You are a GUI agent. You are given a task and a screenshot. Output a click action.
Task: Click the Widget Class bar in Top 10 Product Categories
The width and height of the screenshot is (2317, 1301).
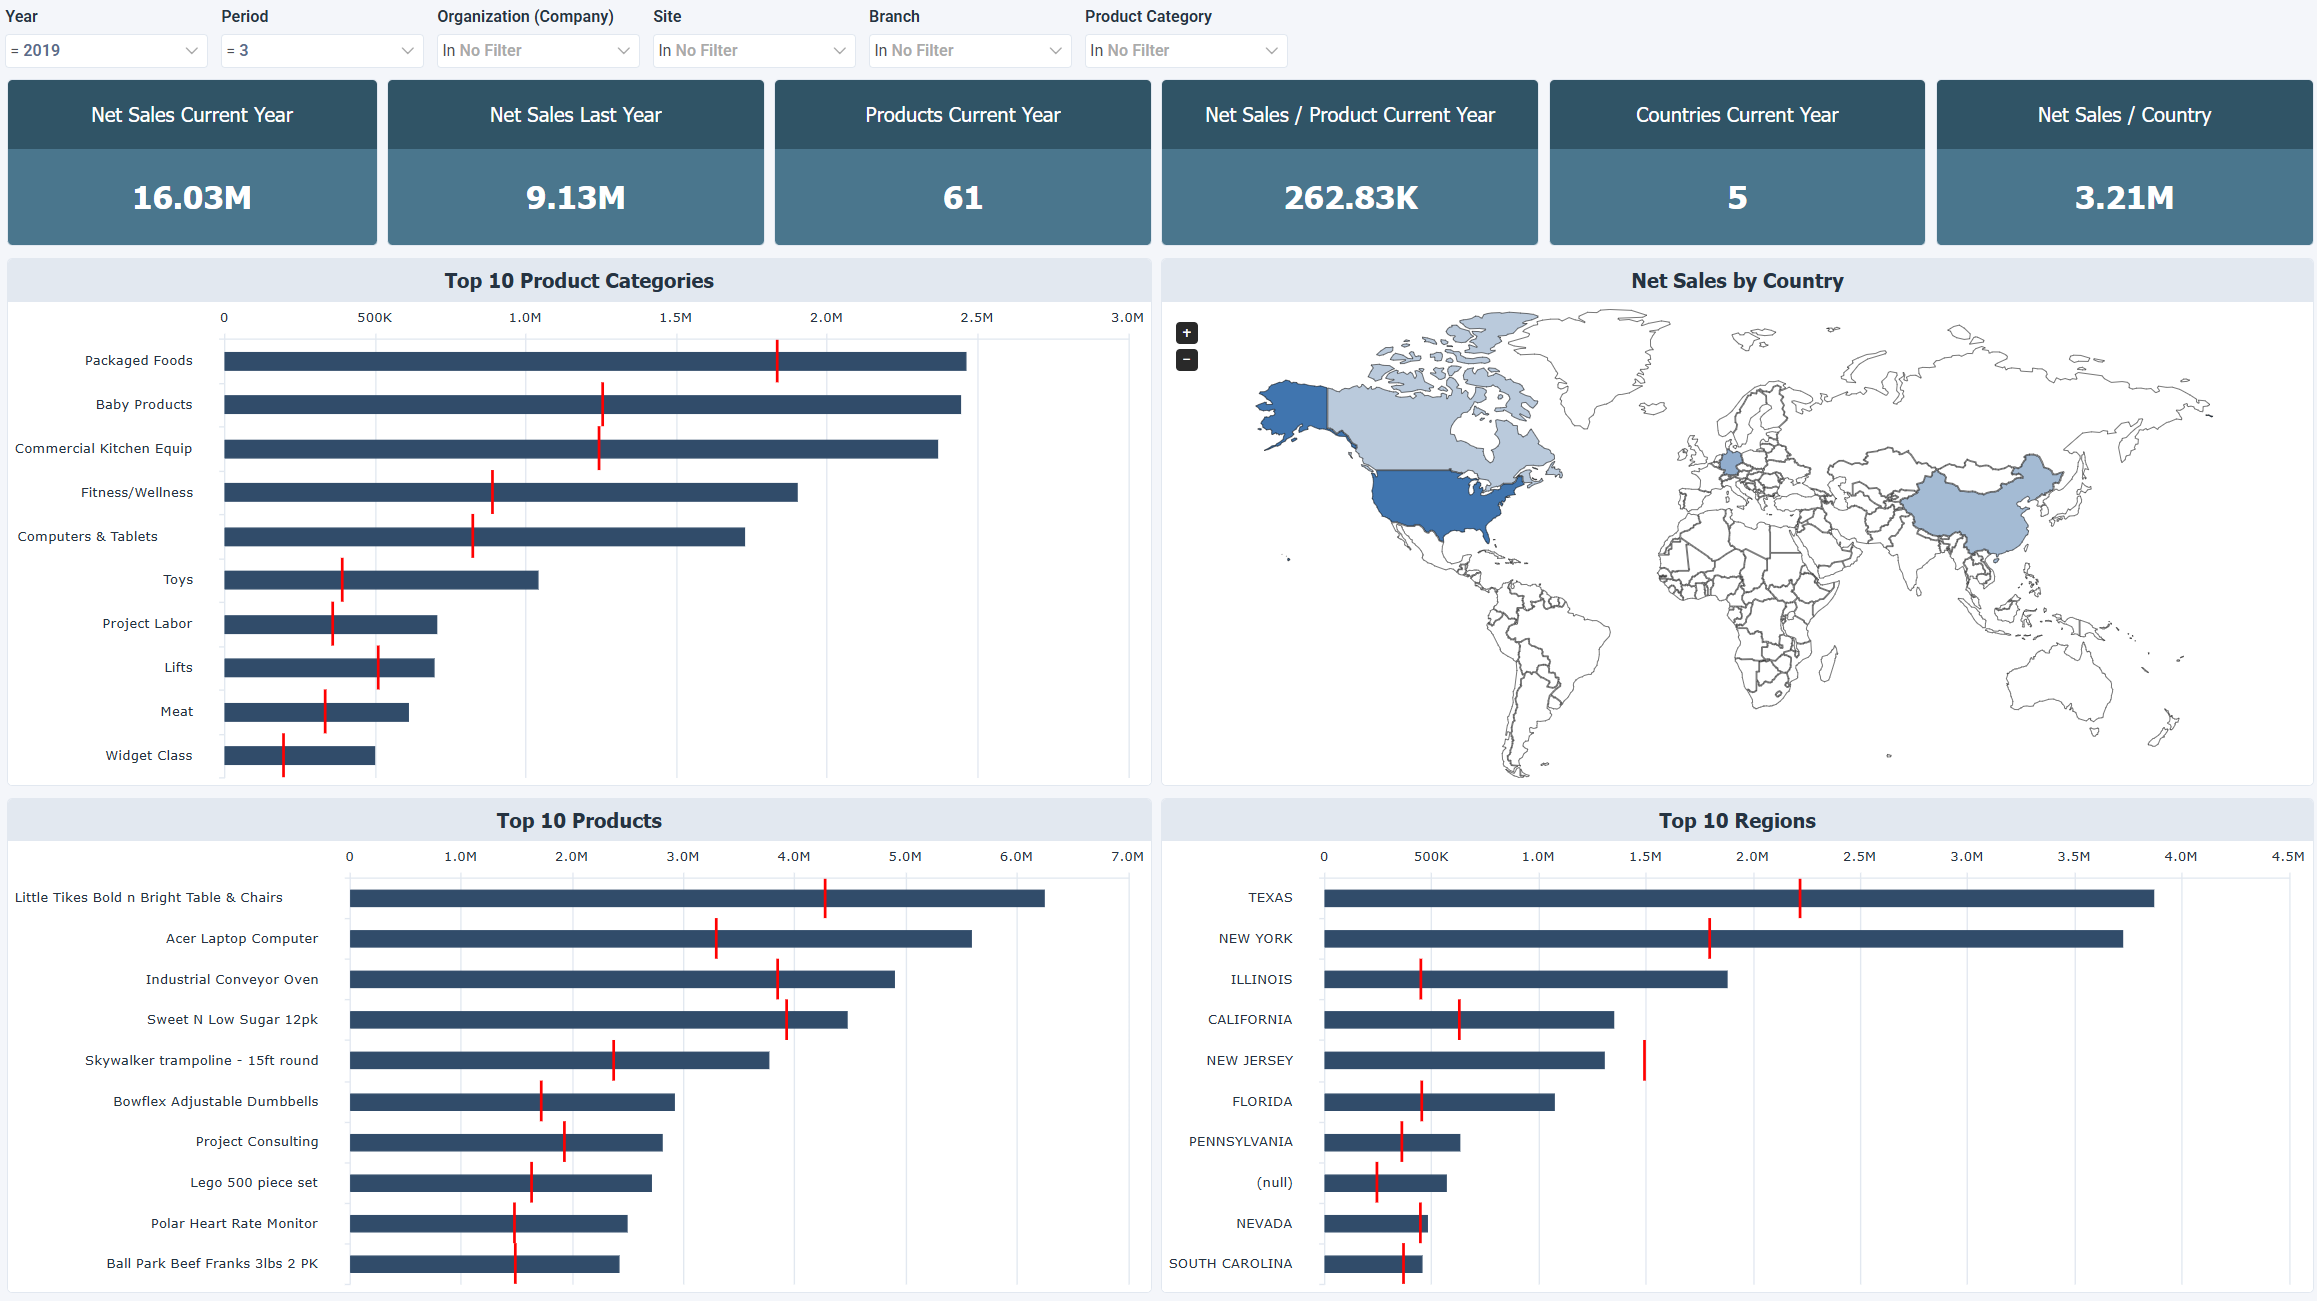click(300, 755)
